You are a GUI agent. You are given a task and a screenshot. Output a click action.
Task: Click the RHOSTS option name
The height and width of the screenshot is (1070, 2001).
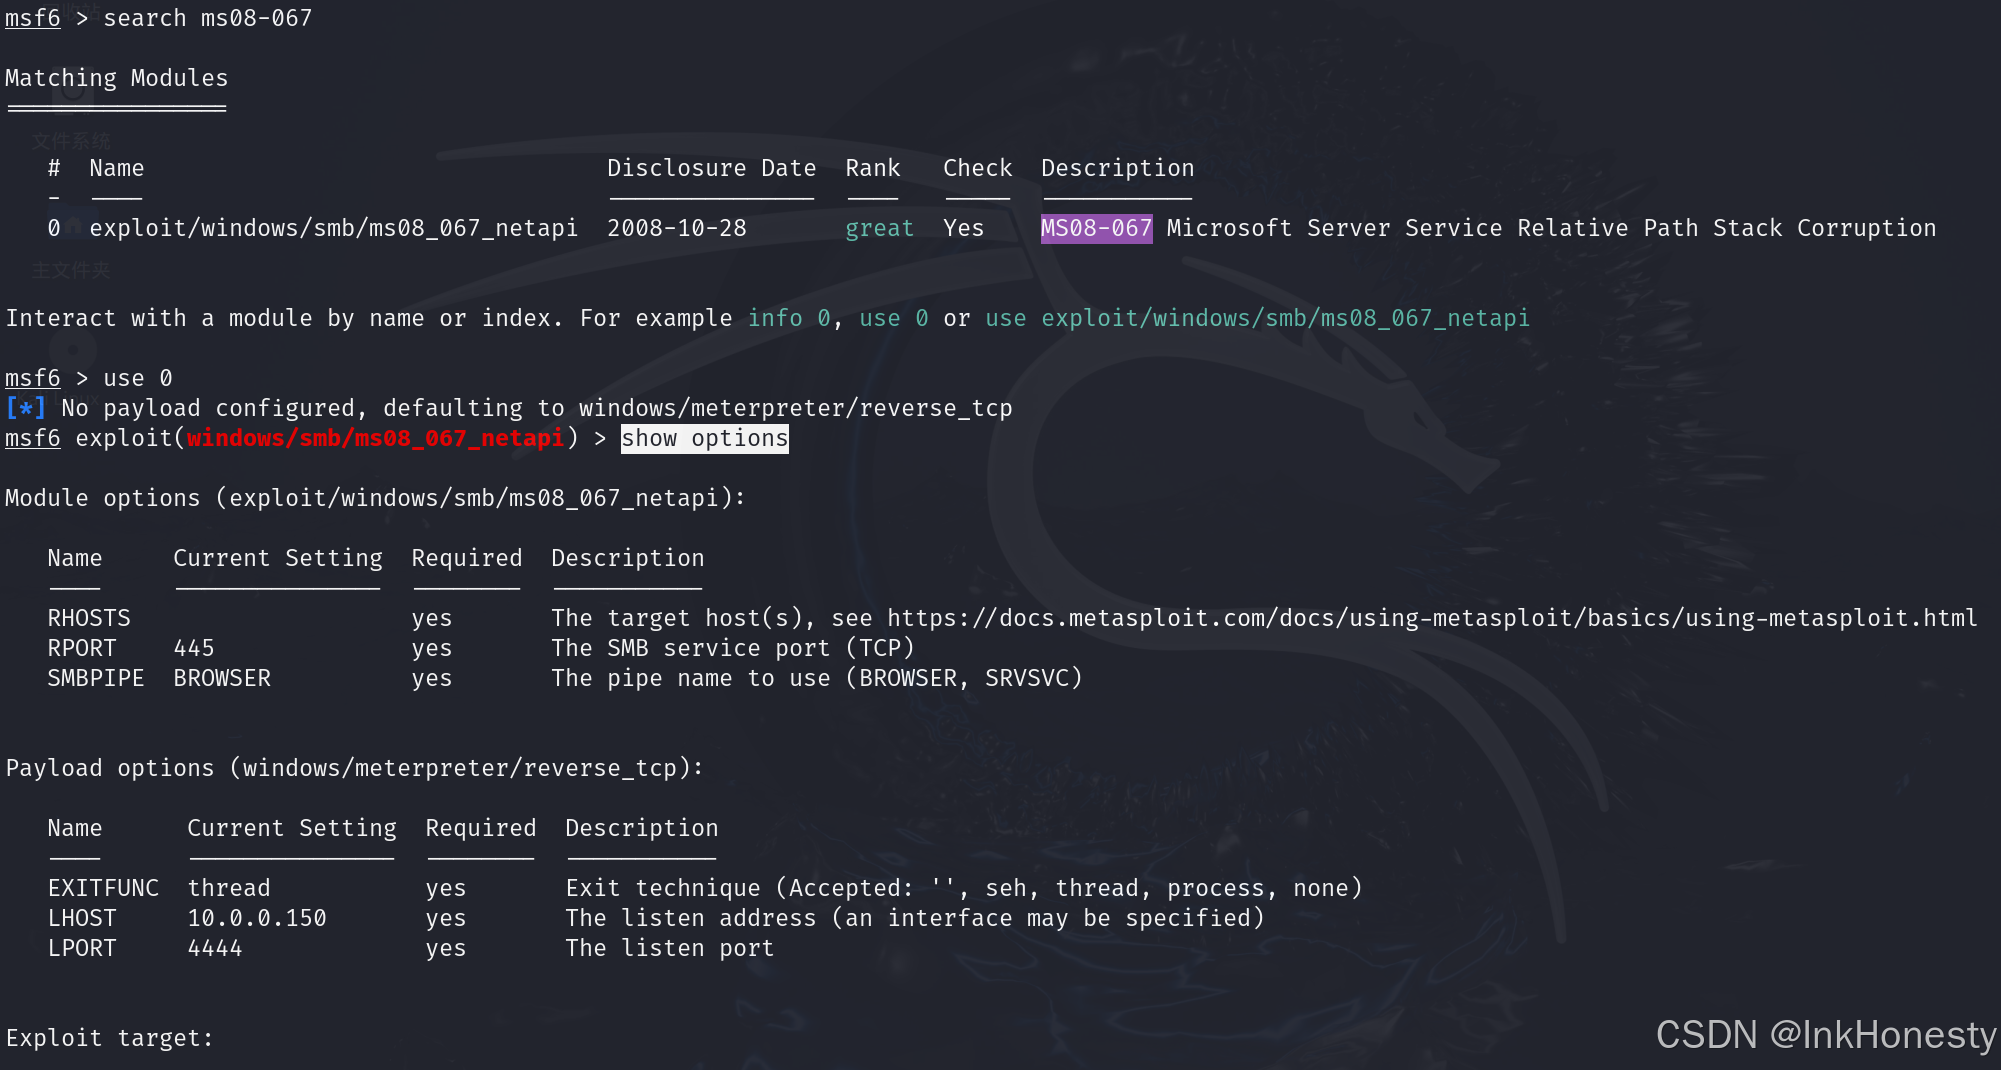88,617
